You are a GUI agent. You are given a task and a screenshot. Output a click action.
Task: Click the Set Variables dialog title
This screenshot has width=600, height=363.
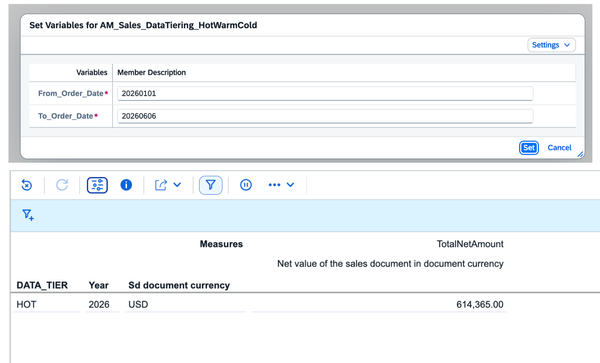click(x=143, y=25)
